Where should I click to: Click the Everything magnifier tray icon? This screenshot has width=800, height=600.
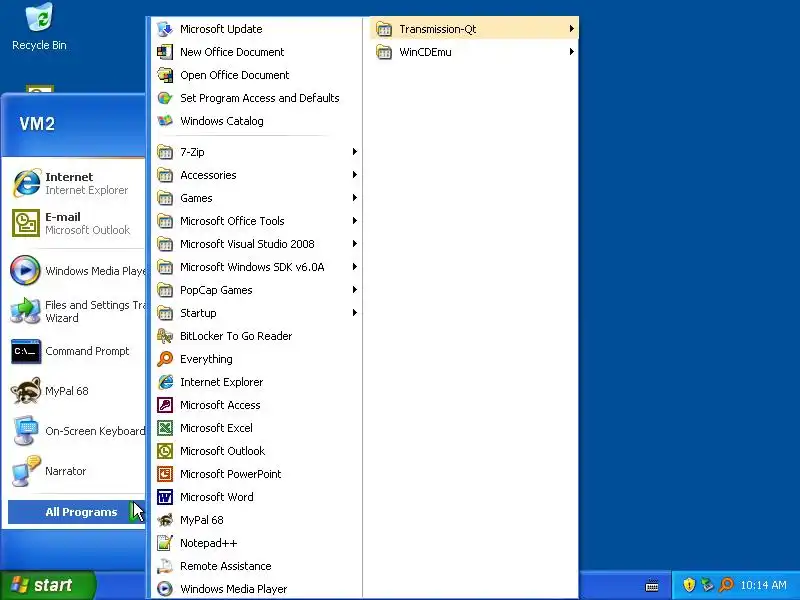click(726, 585)
